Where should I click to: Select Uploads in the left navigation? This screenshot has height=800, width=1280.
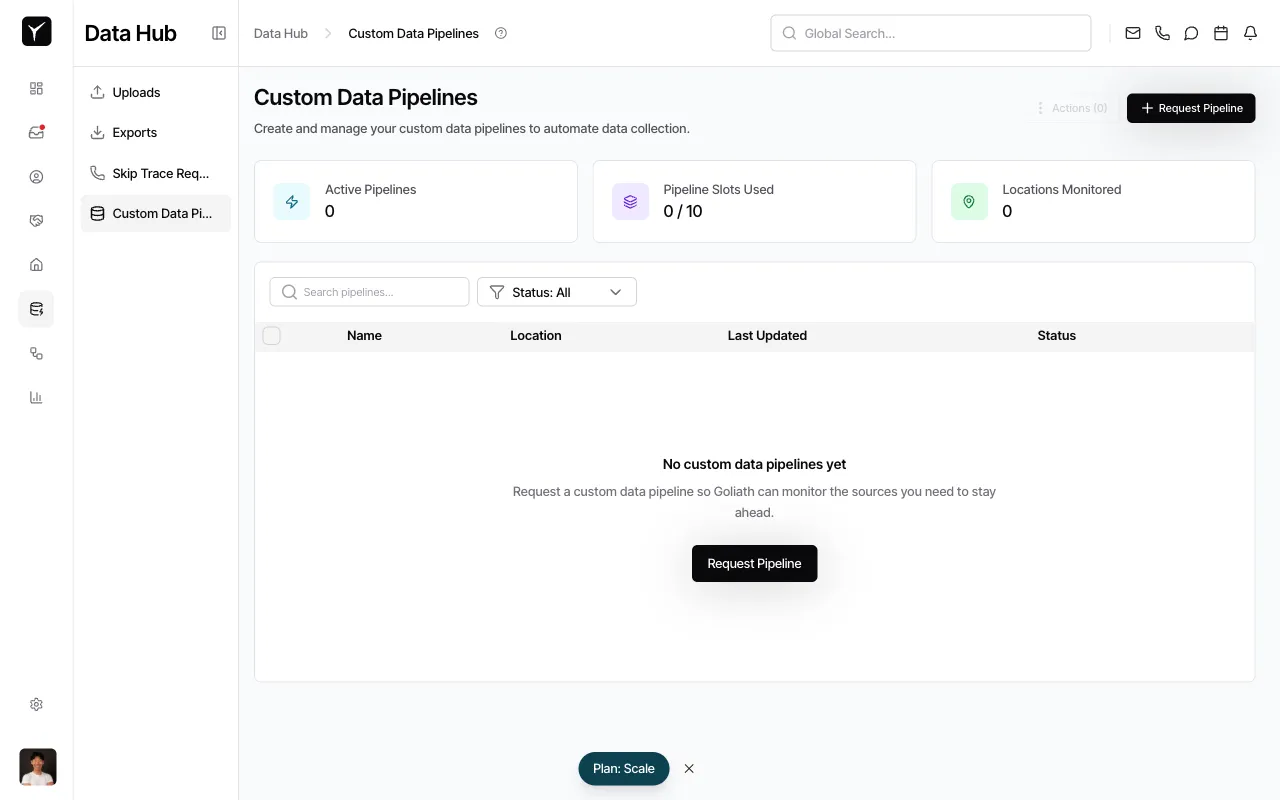[x=136, y=92]
